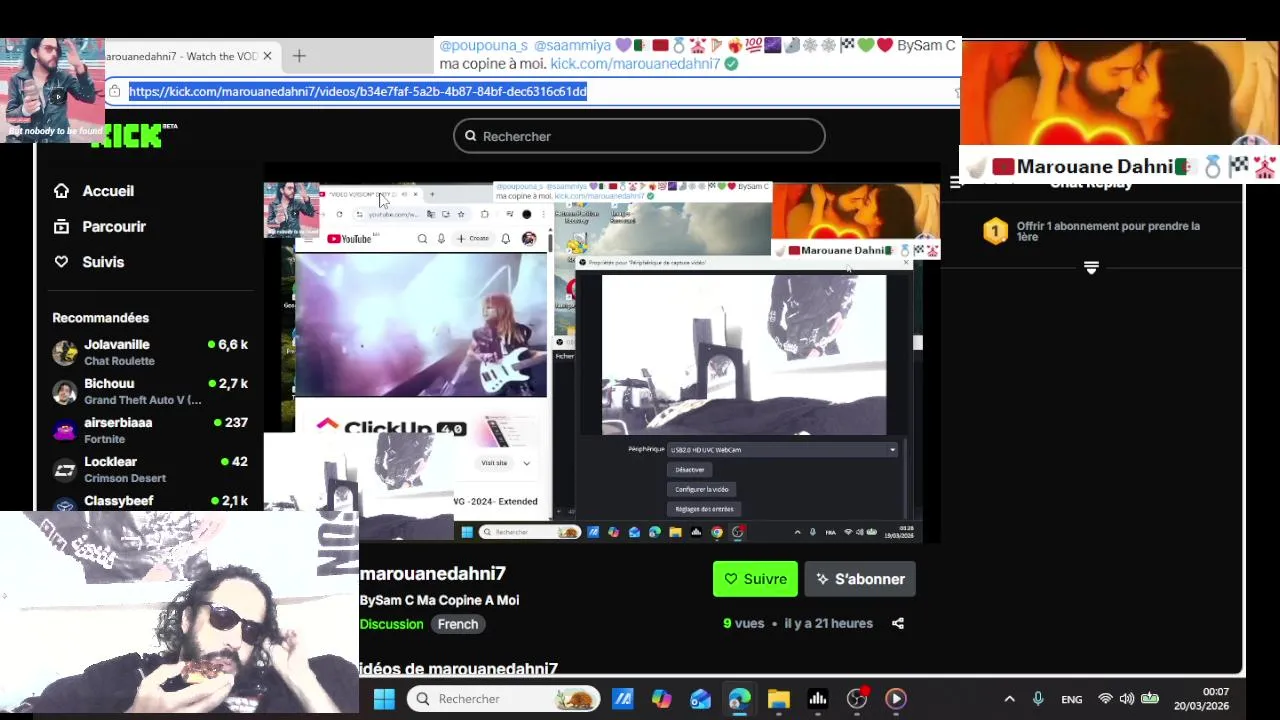
Task: Click the French language tag
Action: (x=458, y=624)
